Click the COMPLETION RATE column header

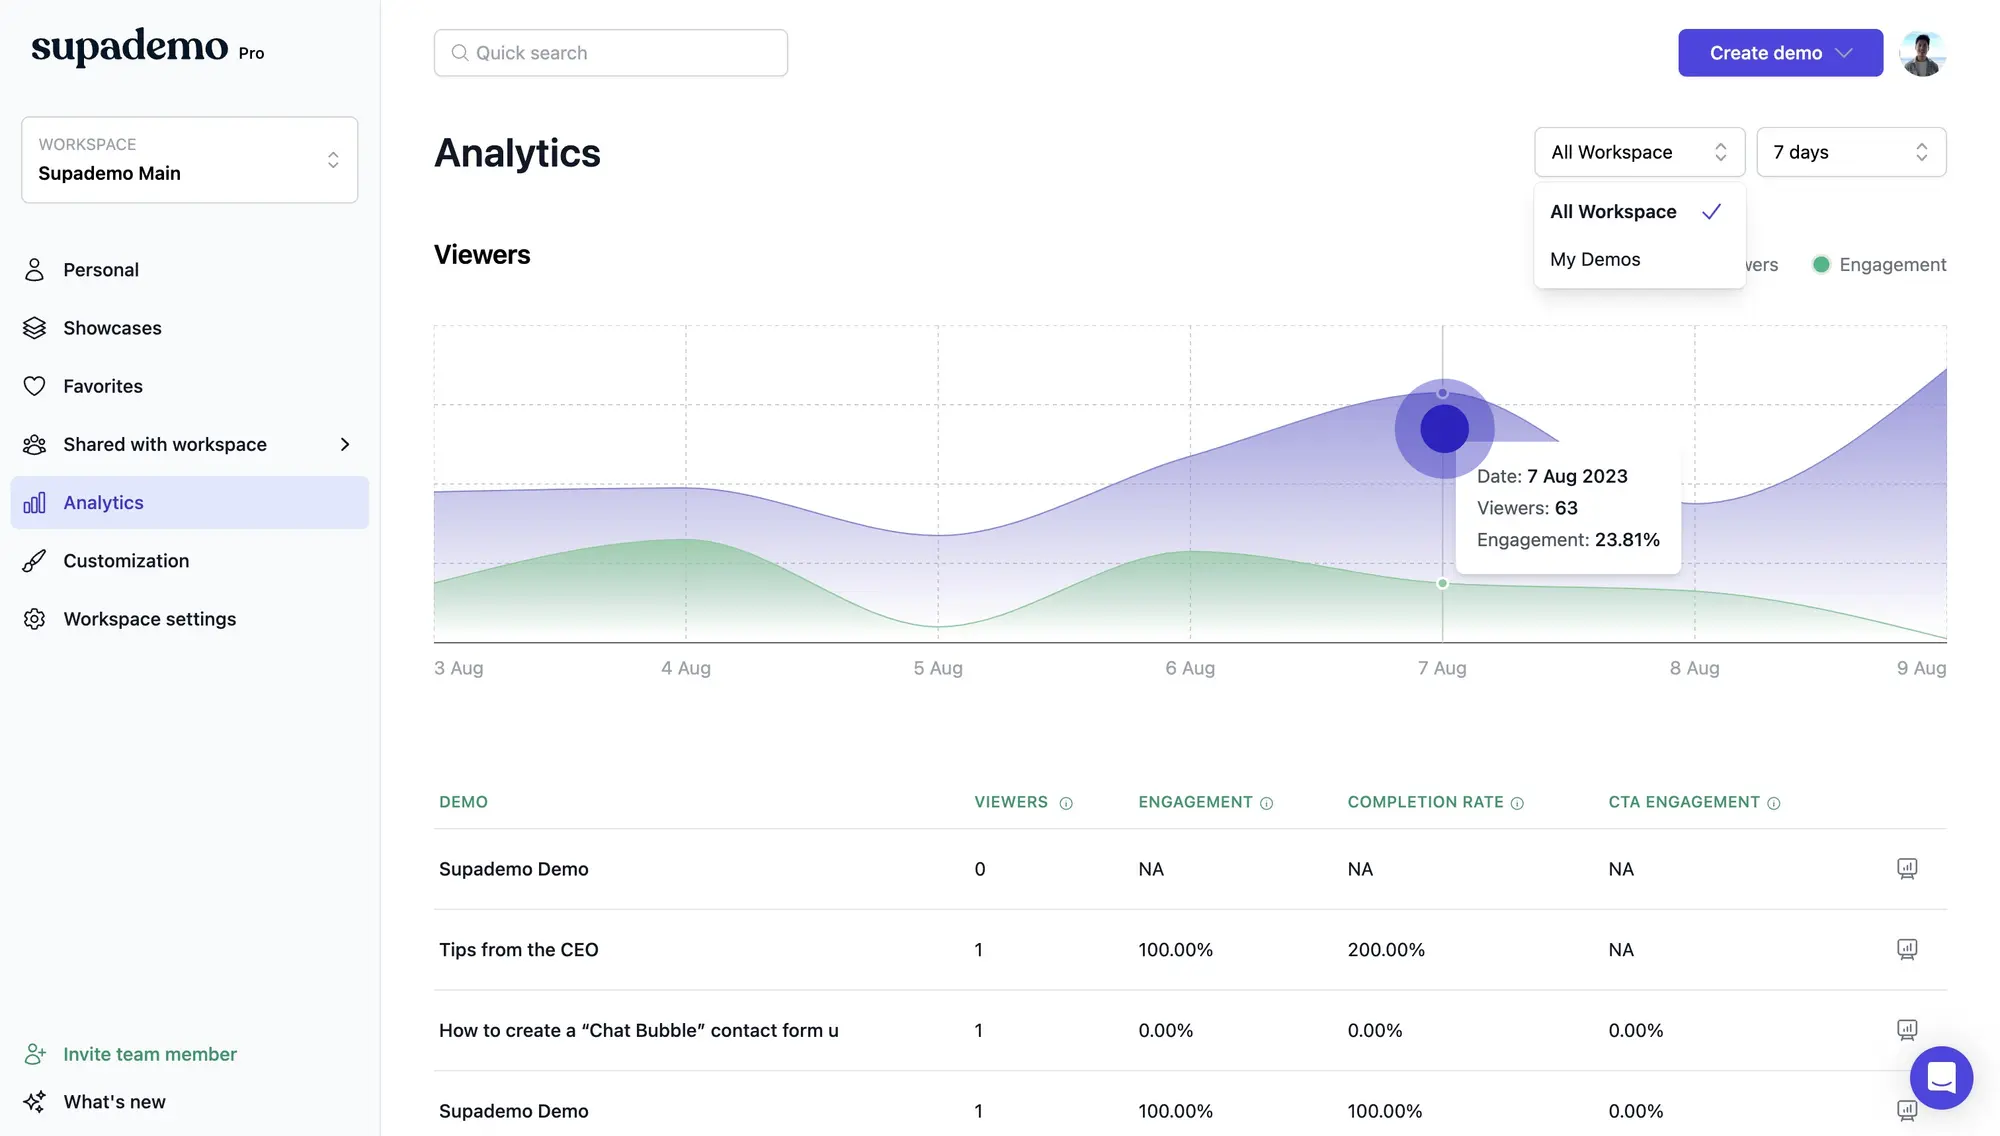click(x=1425, y=802)
